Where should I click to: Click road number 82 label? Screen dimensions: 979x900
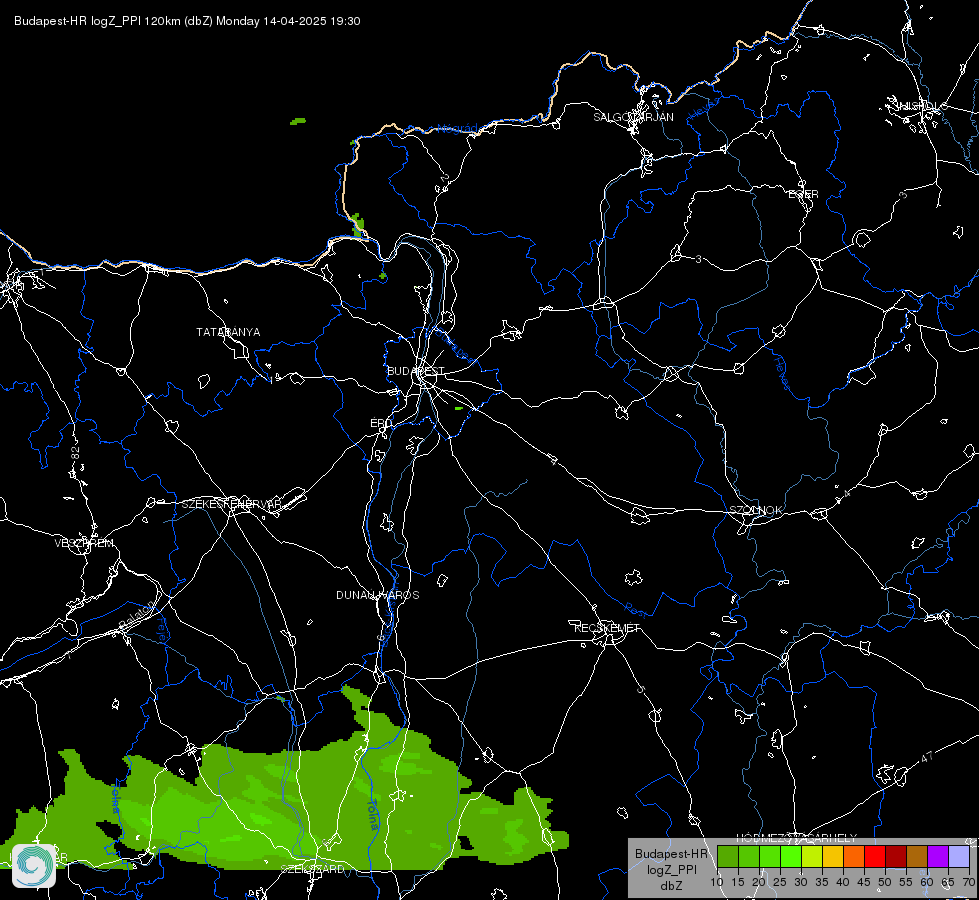pos(76,453)
